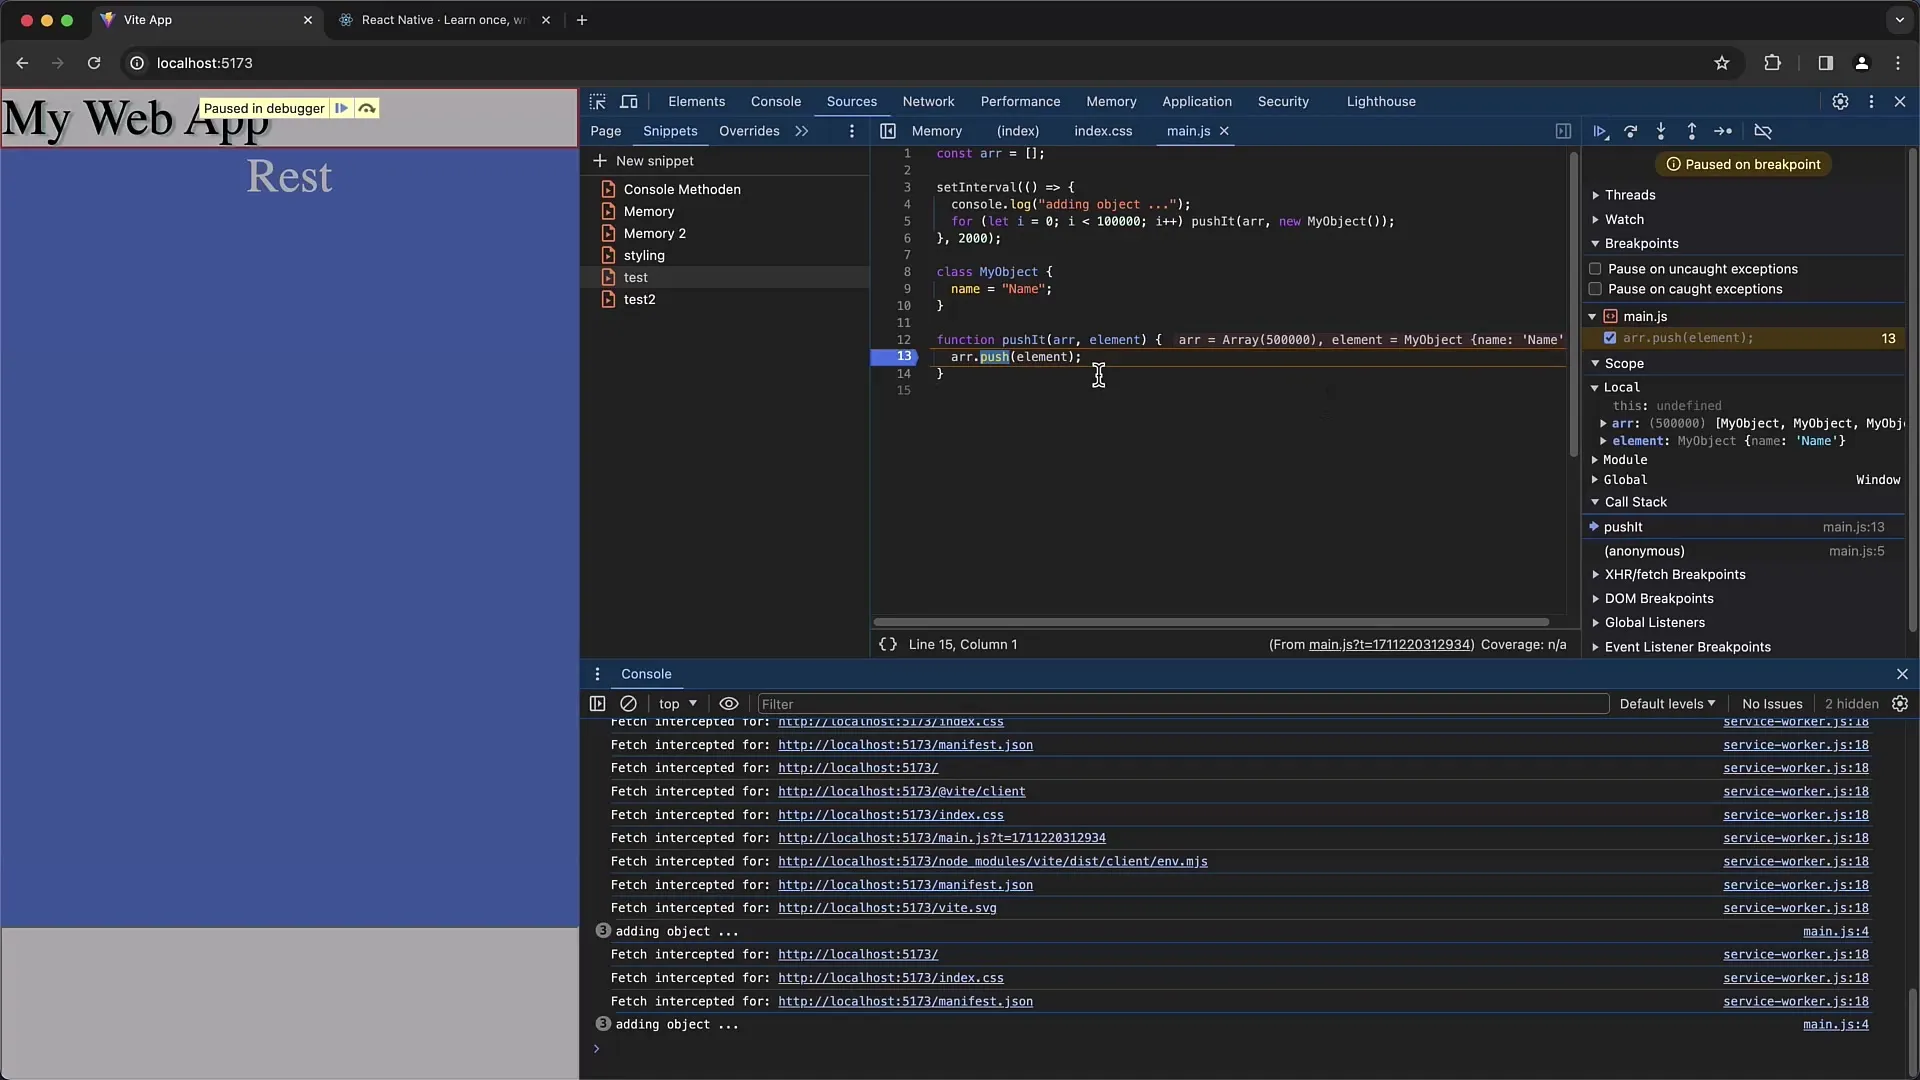1920x1080 pixels.
Task: Select the Console tab
Action: pos(775,100)
